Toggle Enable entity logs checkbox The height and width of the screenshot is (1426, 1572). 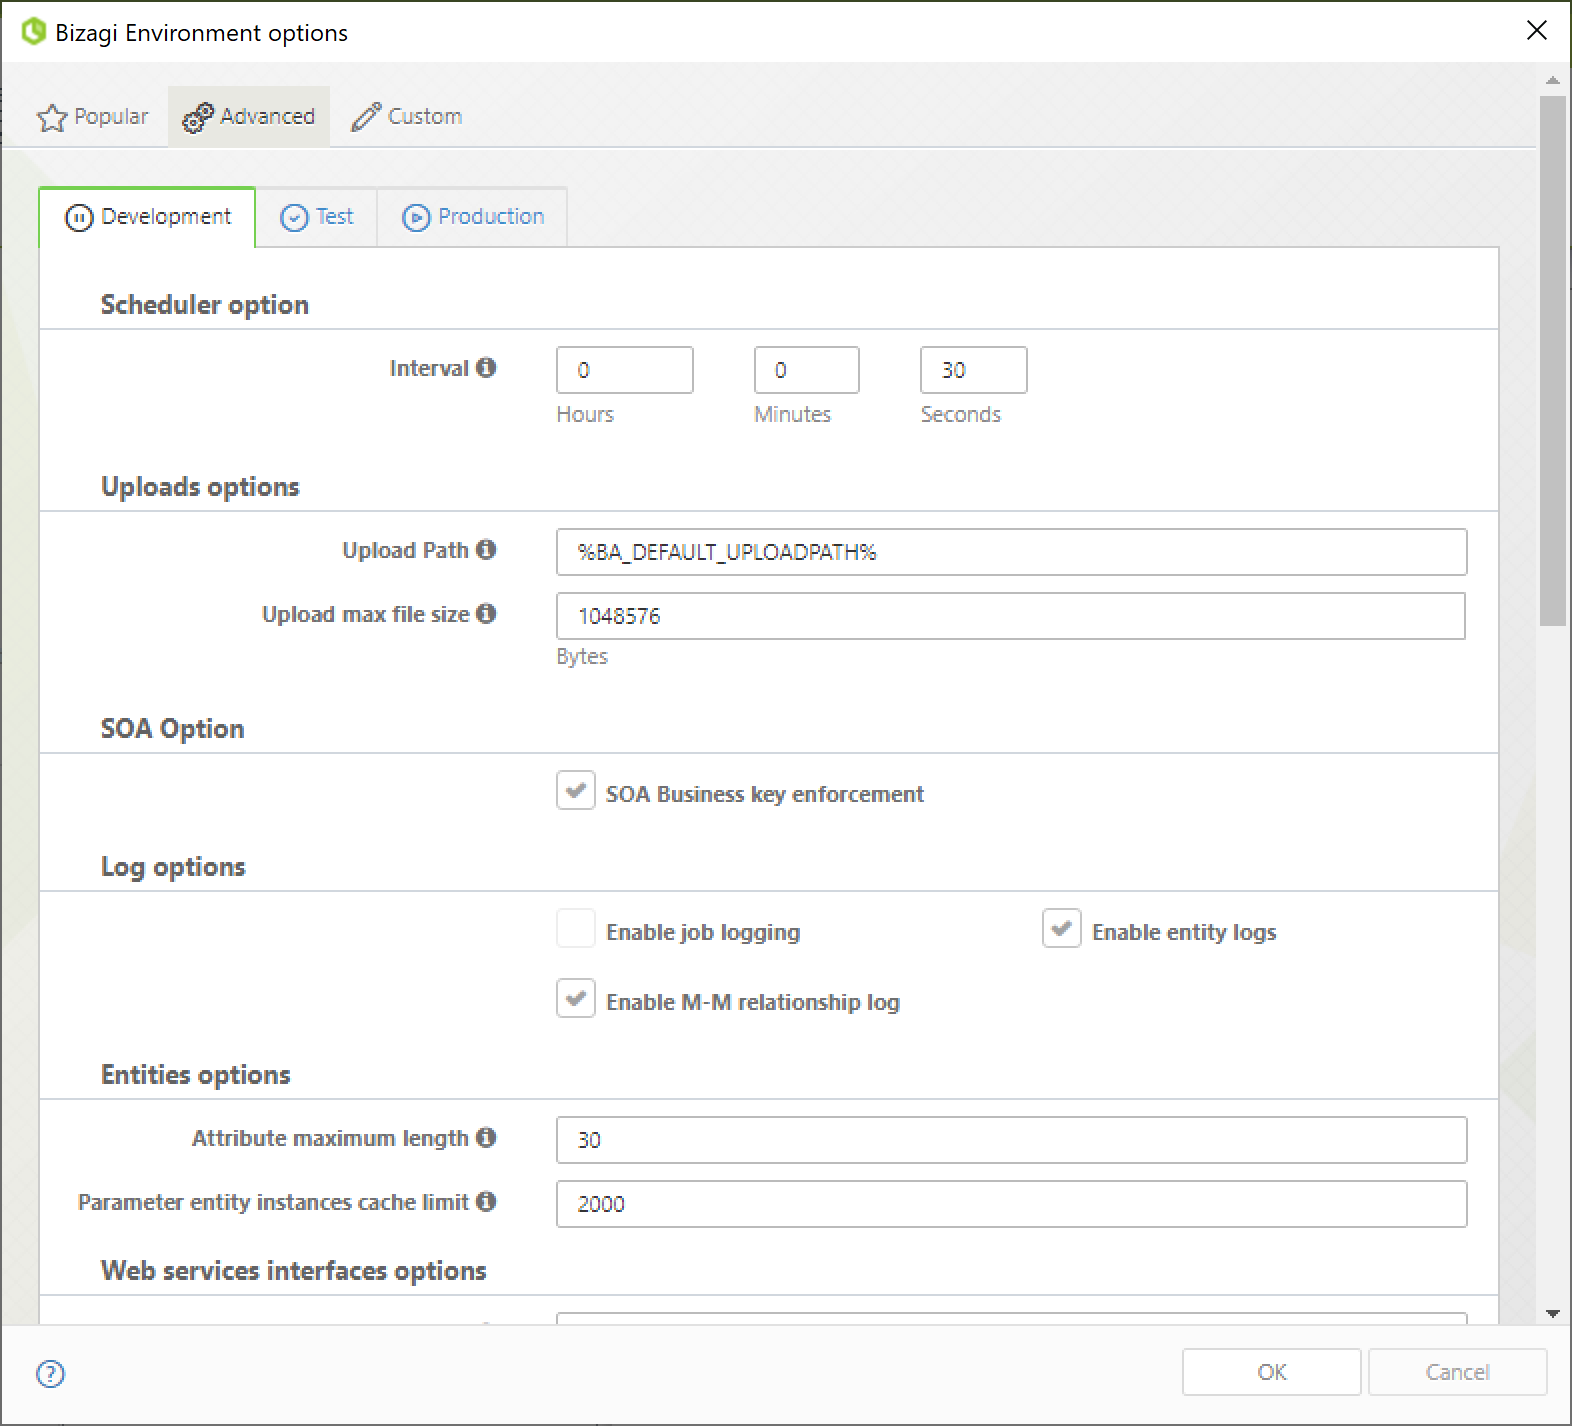[x=1062, y=929]
